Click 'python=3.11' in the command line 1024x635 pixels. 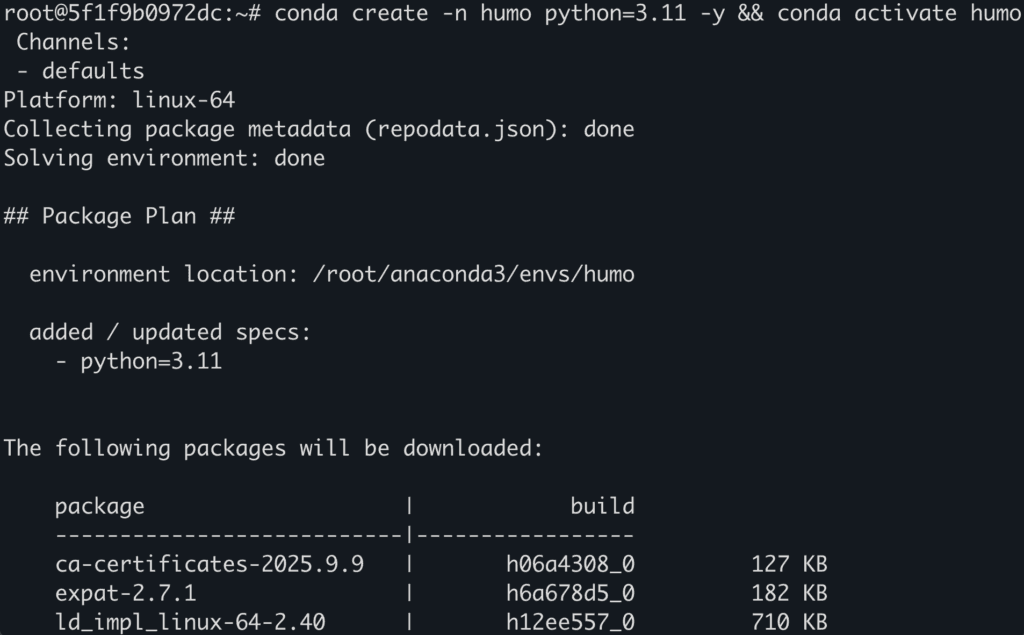615,13
